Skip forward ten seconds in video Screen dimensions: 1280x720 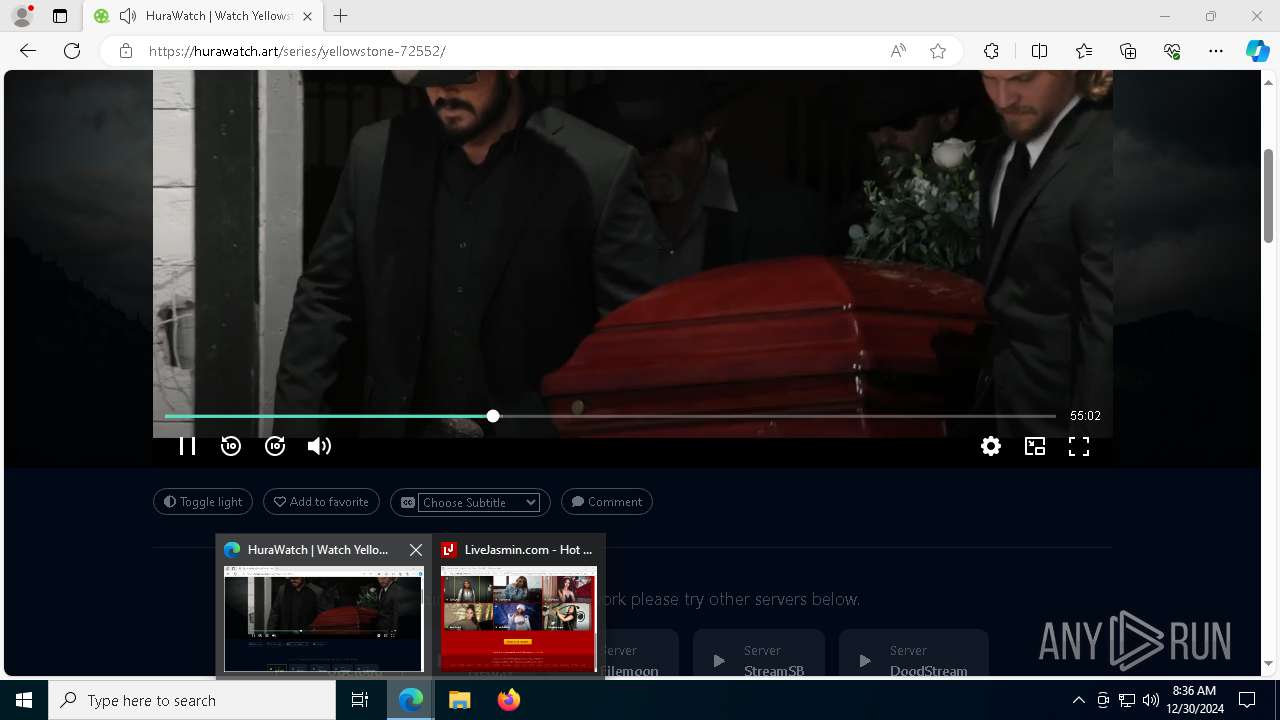(x=275, y=446)
